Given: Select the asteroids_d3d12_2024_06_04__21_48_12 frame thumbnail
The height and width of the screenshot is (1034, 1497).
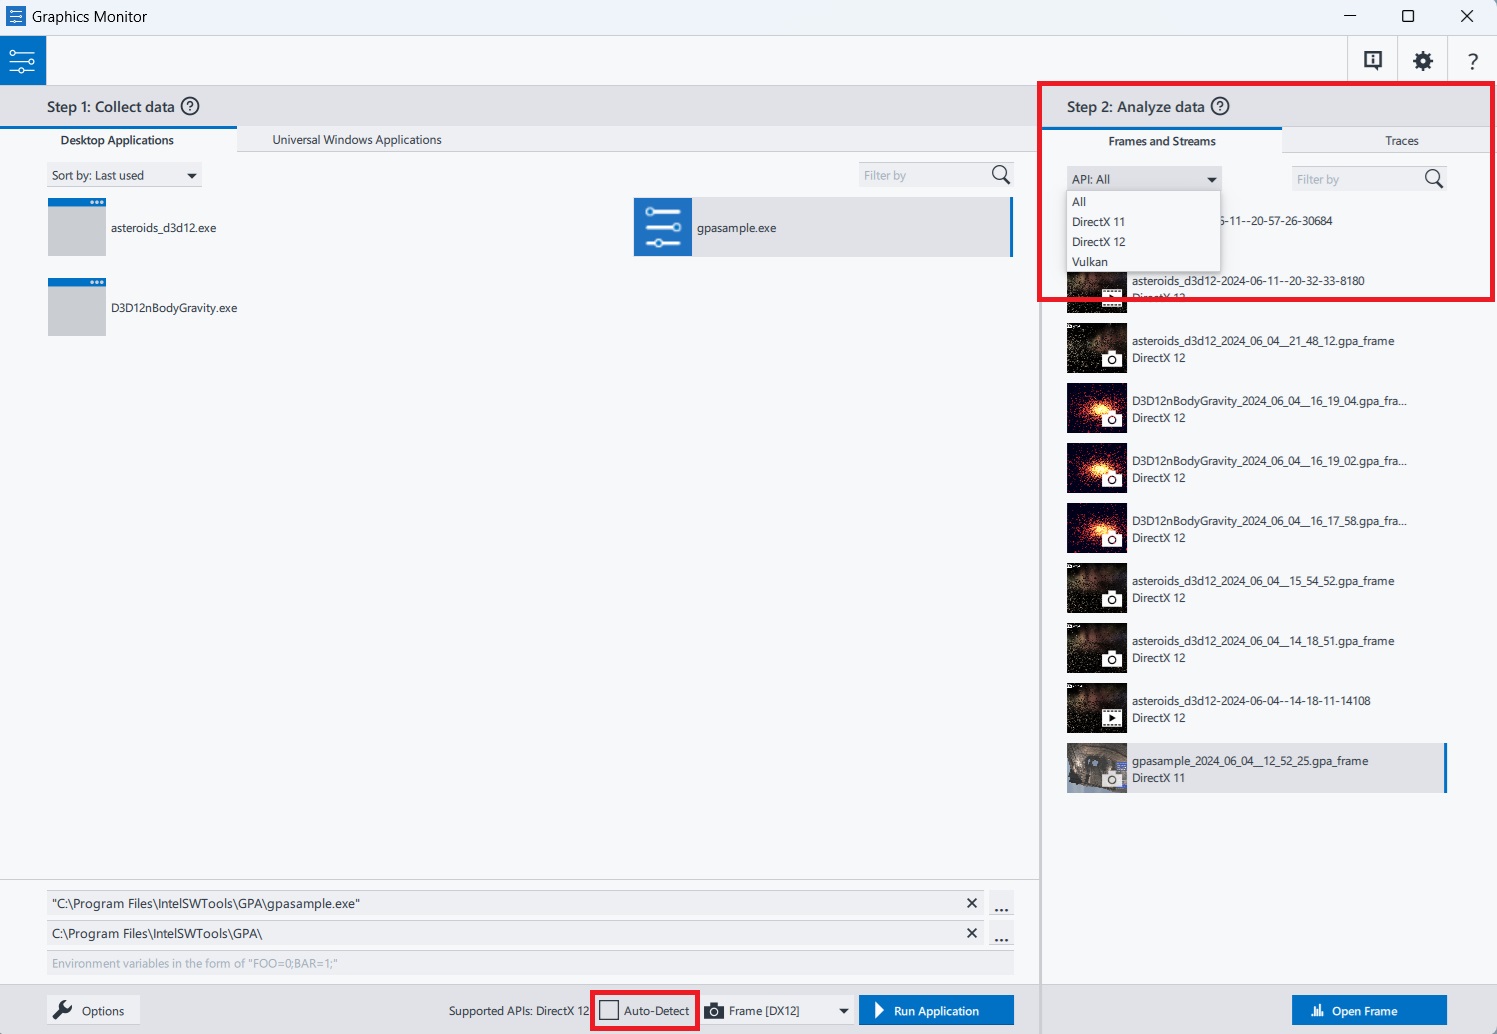Looking at the screenshot, I should 1097,348.
